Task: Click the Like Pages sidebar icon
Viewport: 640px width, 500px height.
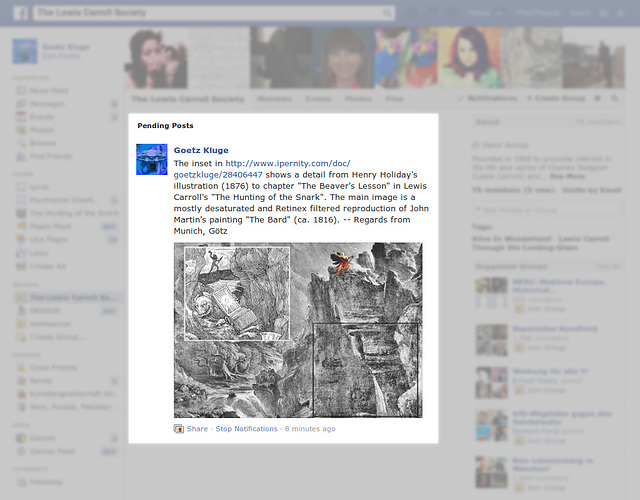Action: click(21, 239)
